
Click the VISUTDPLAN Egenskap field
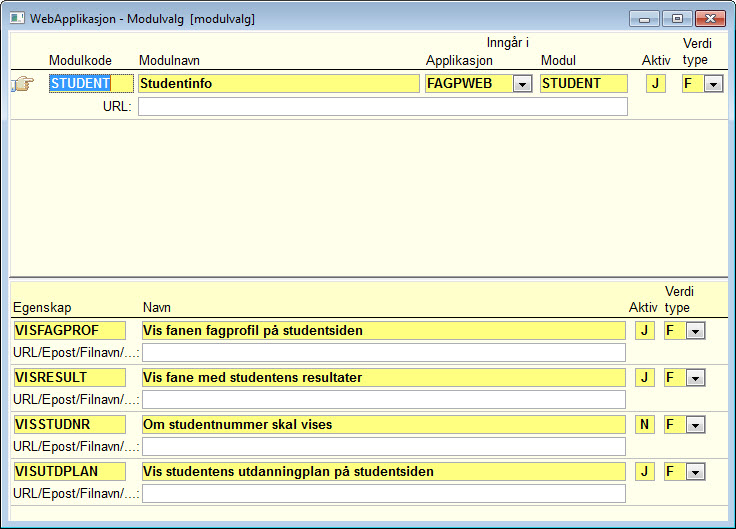pos(69,471)
